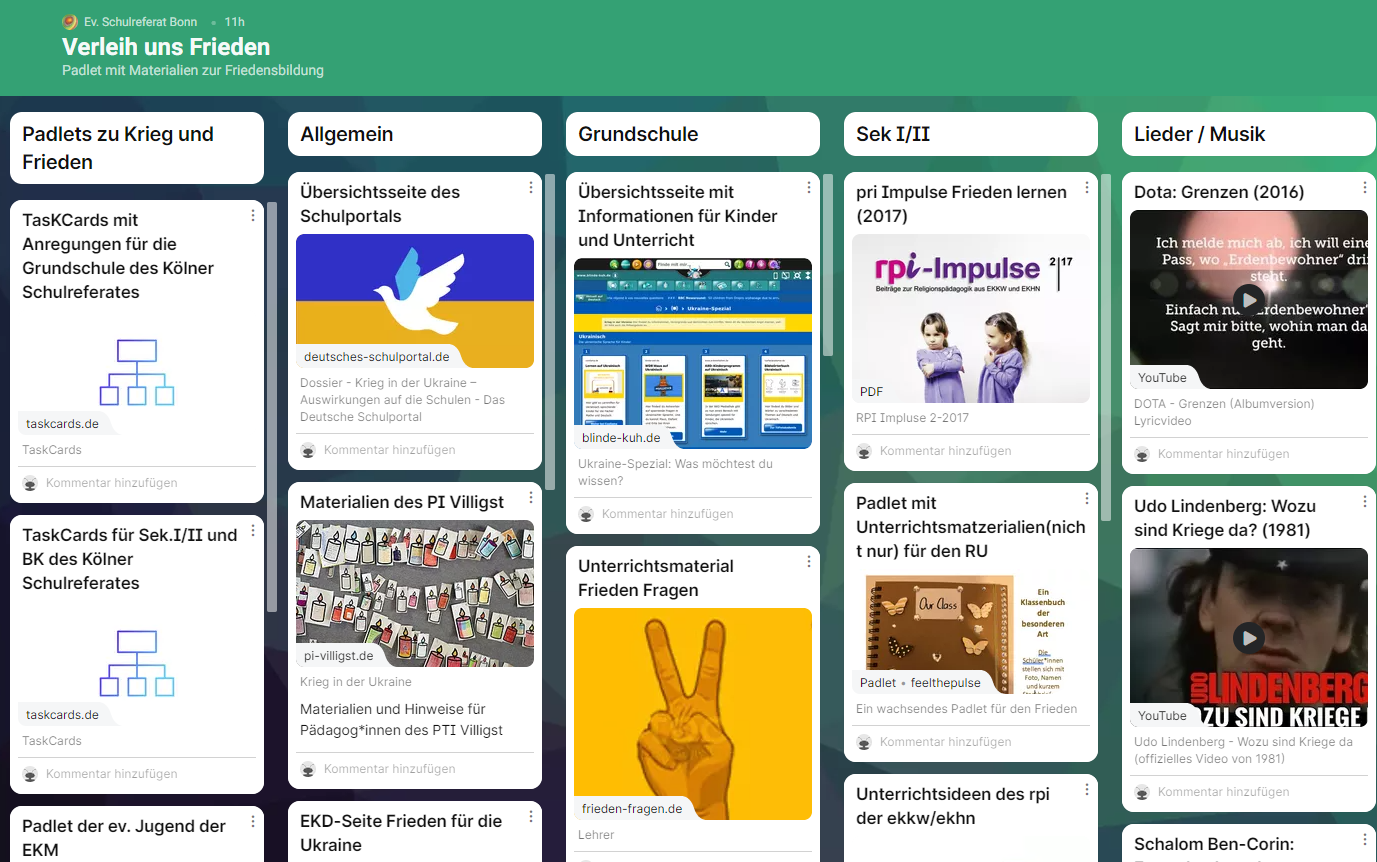Screen dimensions: 1377x862
Task: Click the Ev. Schulreferat Bonn author name
Action: point(141,22)
